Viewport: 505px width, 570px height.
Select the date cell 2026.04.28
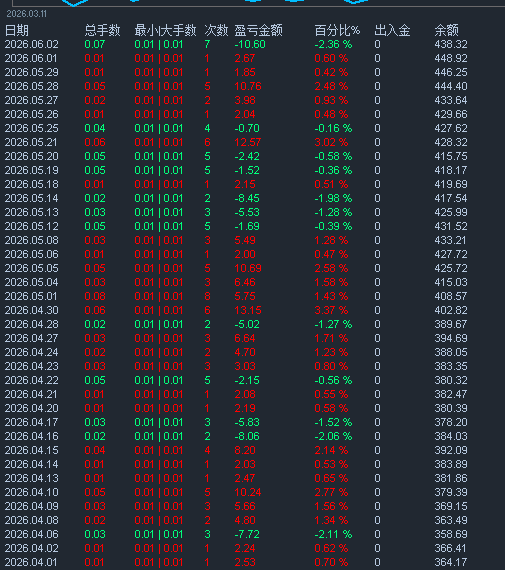tap(32, 324)
